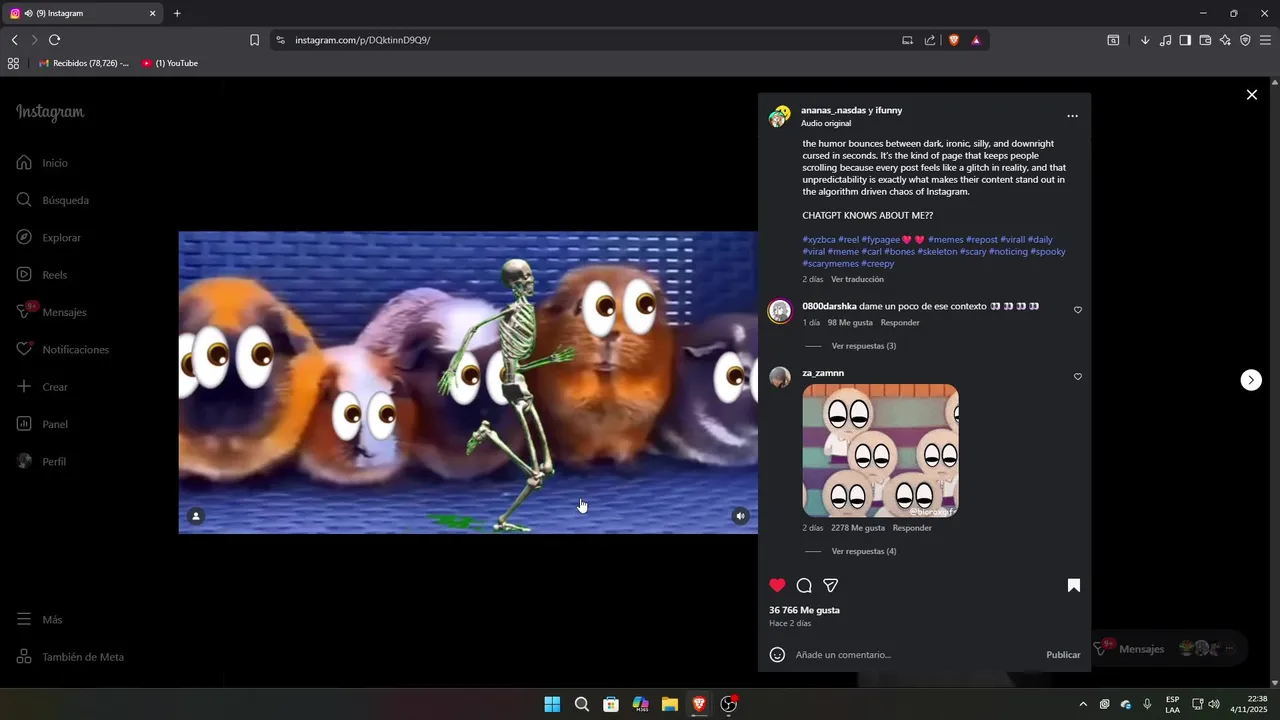Open Brave Rewards triangle icon
This screenshot has height=720, width=1280.
[x=976, y=40]
